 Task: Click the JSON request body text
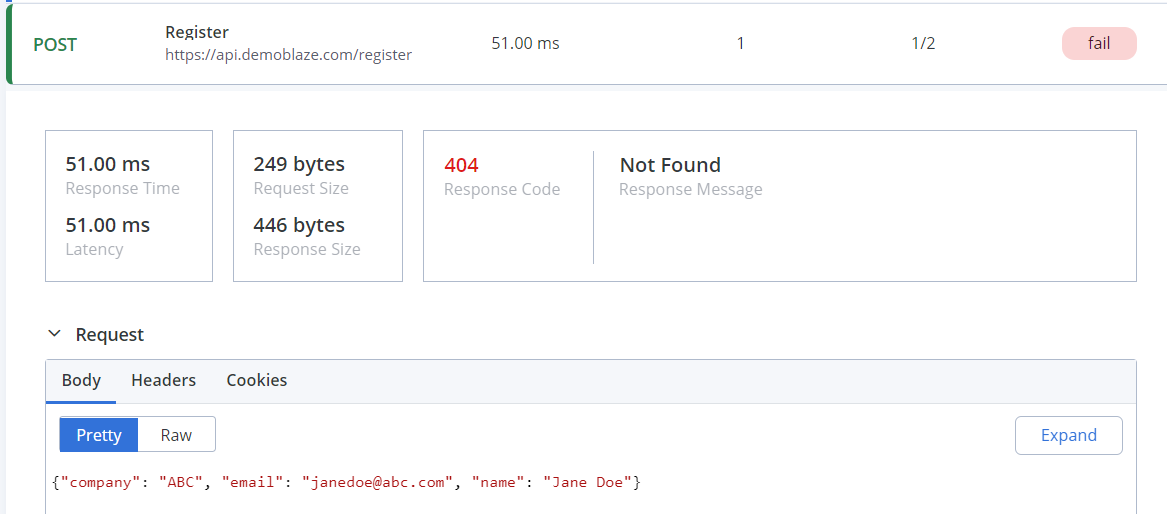pos(347,482)
